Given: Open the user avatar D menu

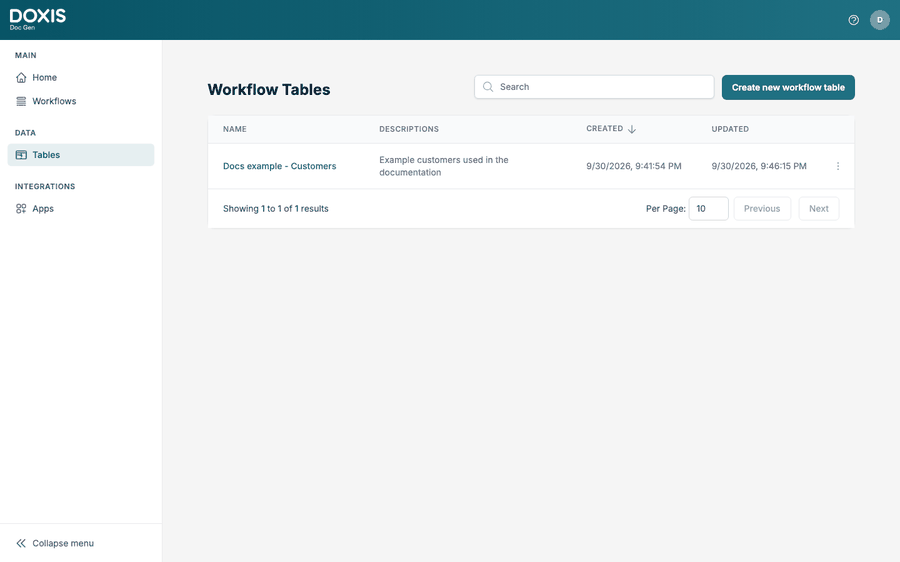Looking at the screenshot, I should 879,20.
